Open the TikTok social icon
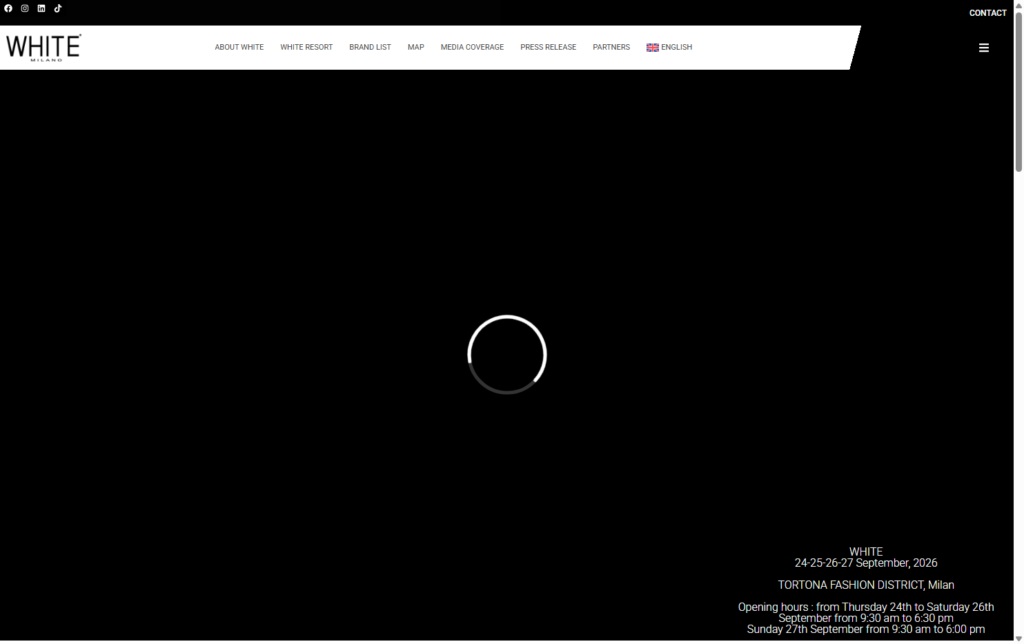The height and width of the screenshot is (644, 1024). 58,8
